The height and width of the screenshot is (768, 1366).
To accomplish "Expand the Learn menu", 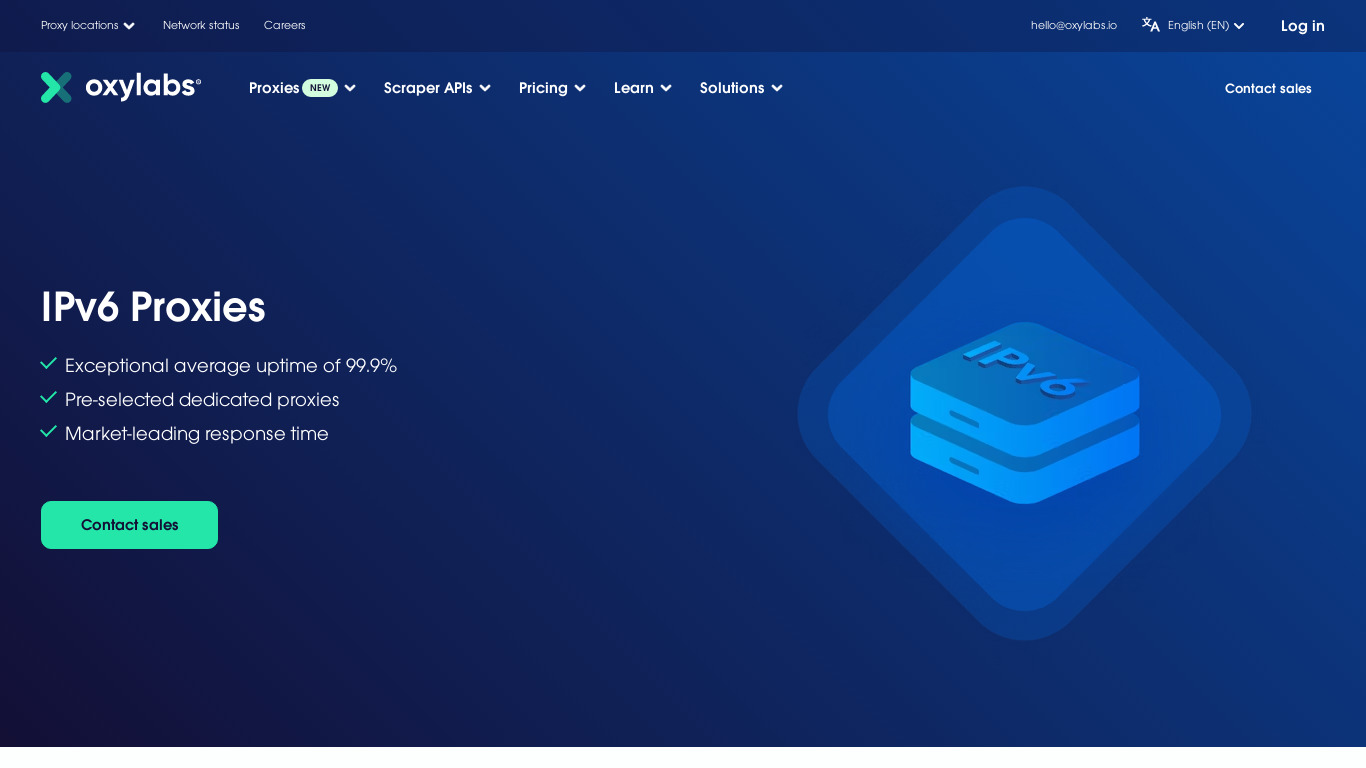I will point(643,88).
